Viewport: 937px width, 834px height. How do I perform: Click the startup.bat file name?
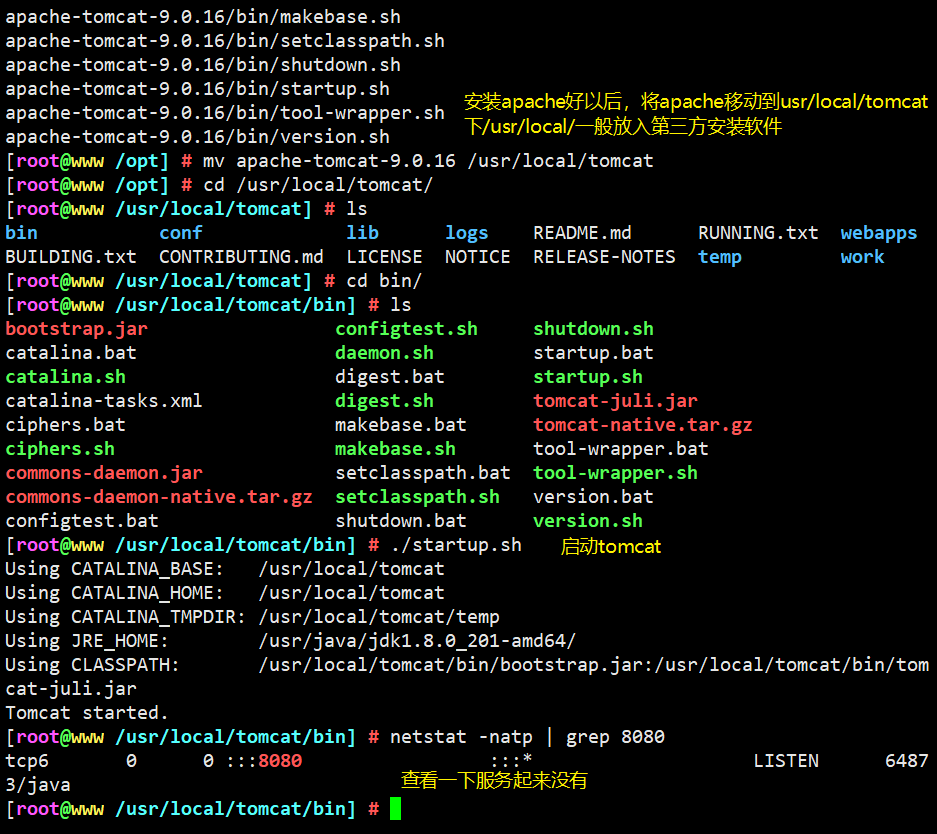pos(593,353)
